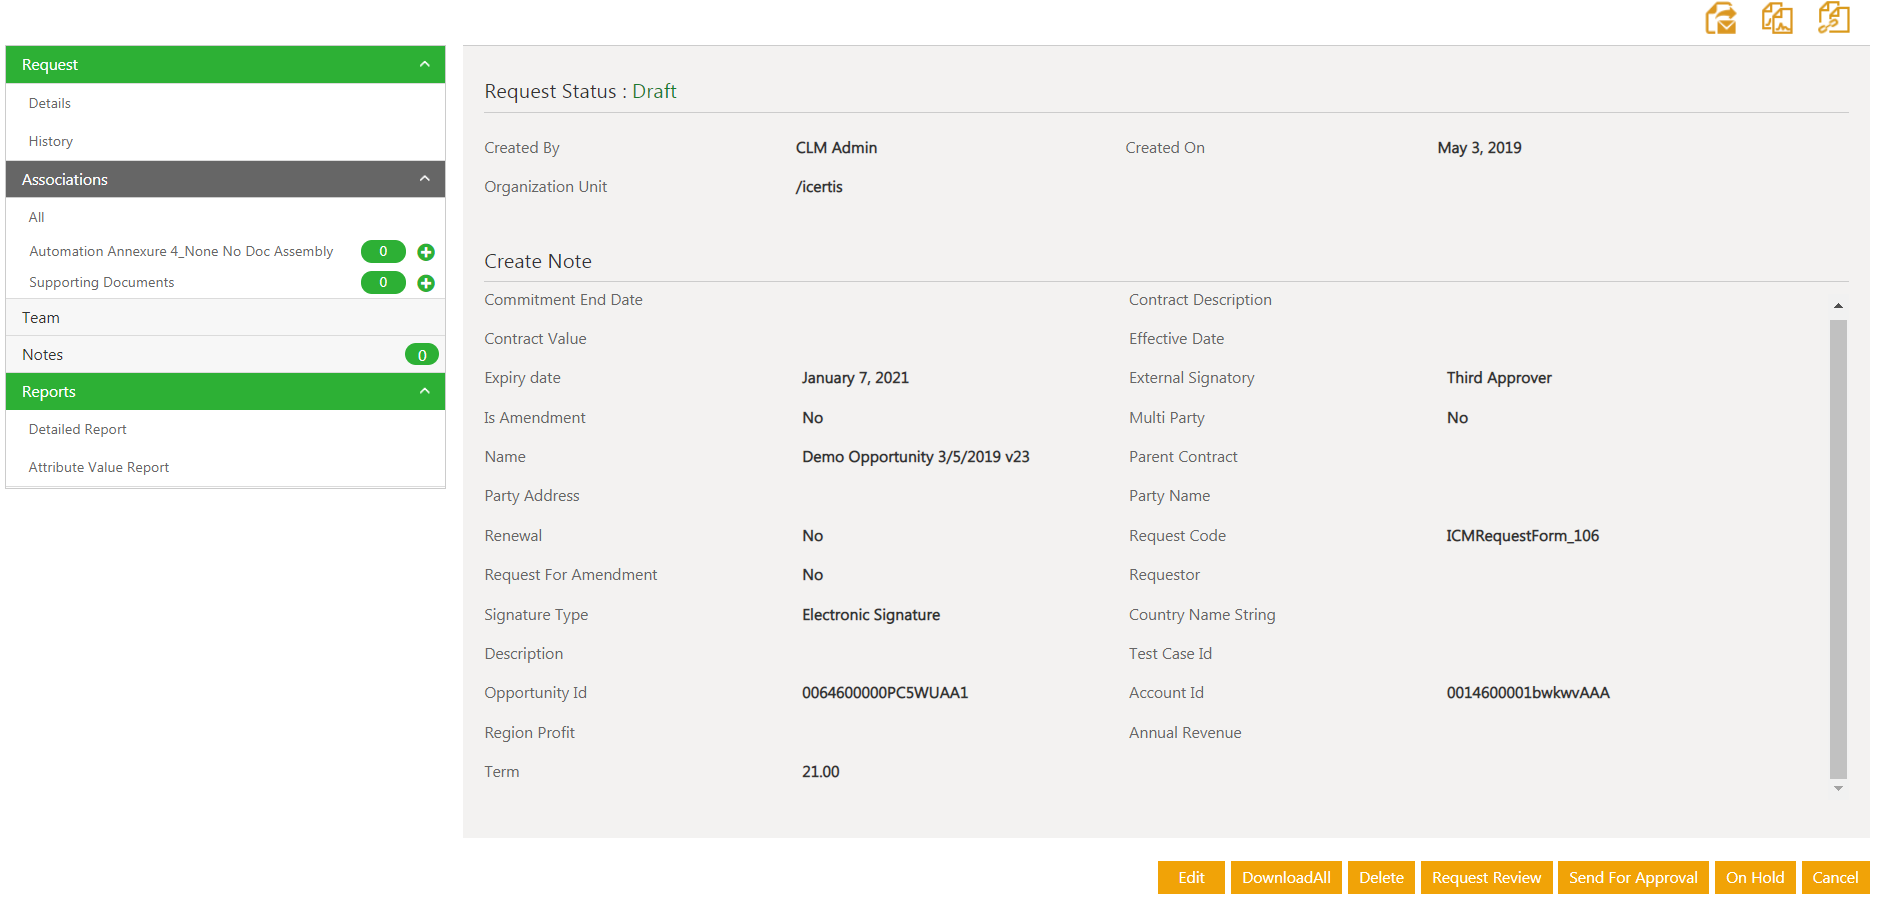The height and width of the screenshot is (900, 1878).
Task: Click the PDF documents copy icon
Action: click(x=1777, y=18)
